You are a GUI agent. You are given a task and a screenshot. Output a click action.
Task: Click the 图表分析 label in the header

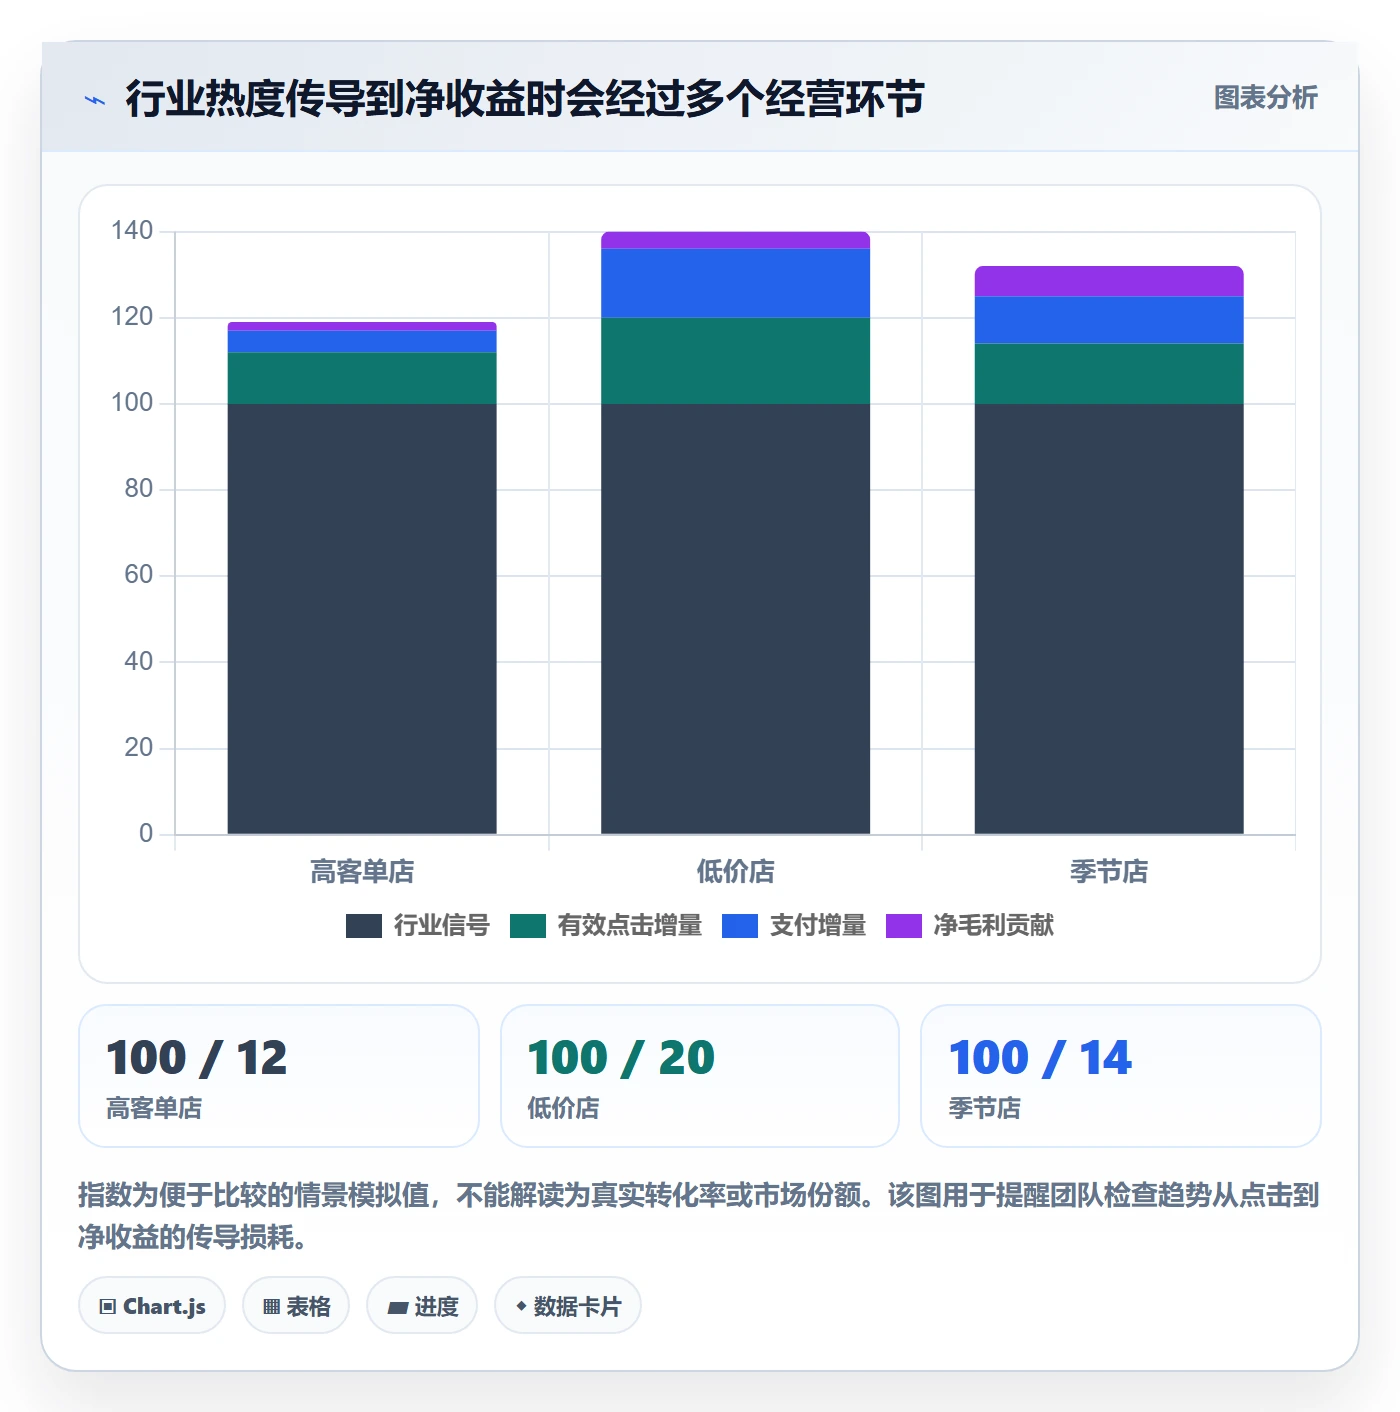point(1265,98)
